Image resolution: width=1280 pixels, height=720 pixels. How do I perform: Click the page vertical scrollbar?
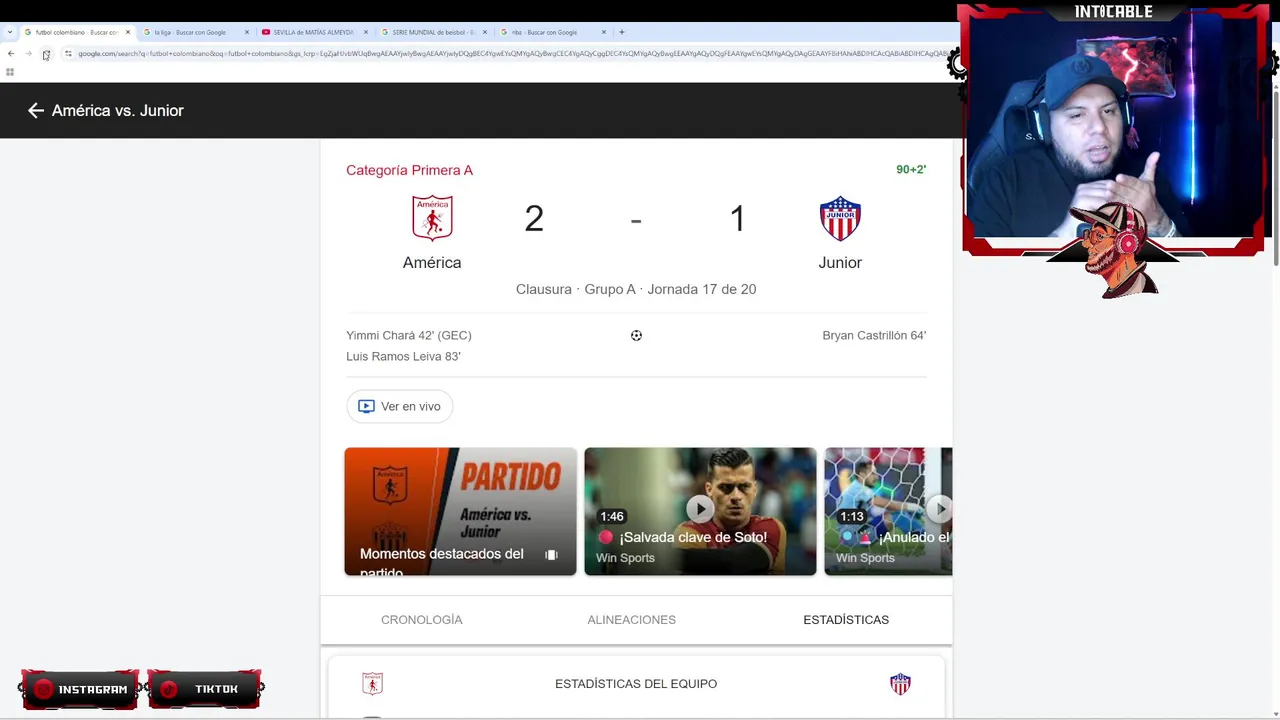pyautogui.click(x=1276, y=180)
